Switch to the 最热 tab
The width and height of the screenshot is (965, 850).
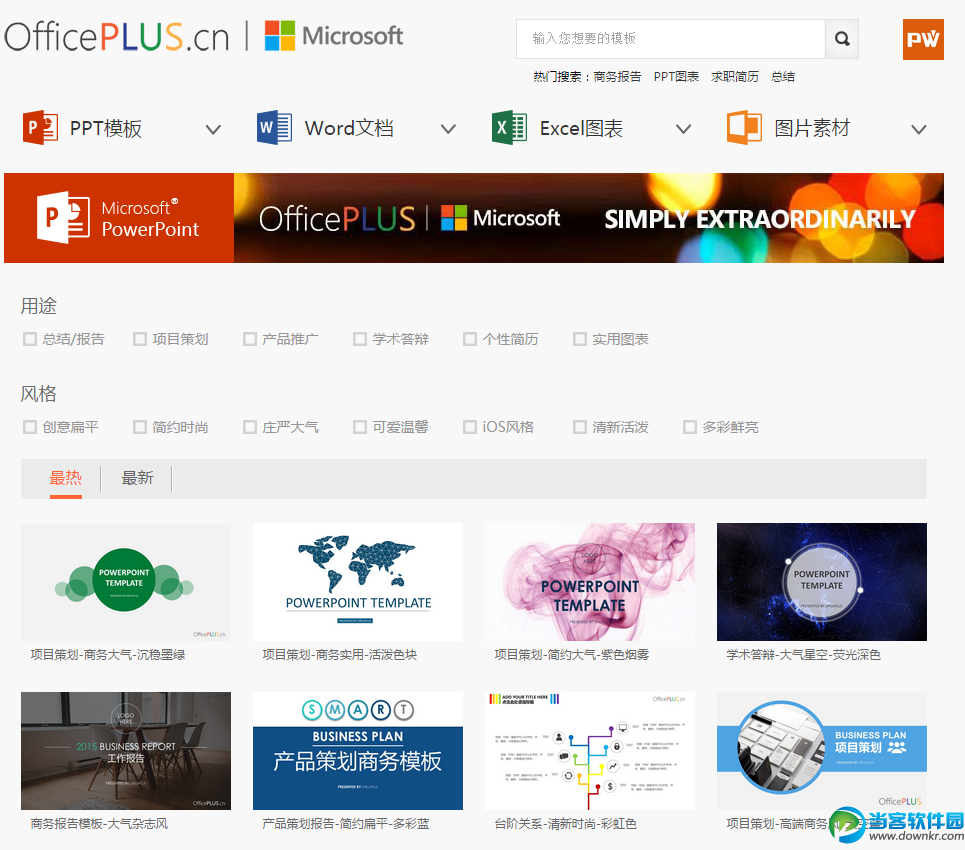click(66, 478)
